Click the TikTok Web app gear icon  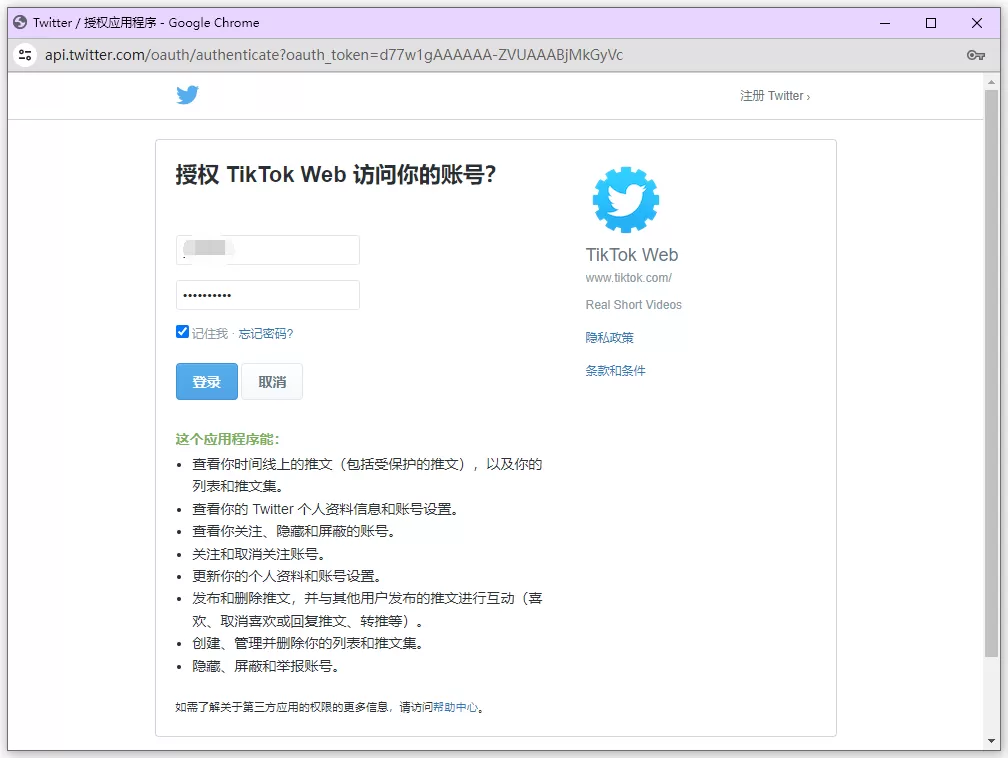626,199
